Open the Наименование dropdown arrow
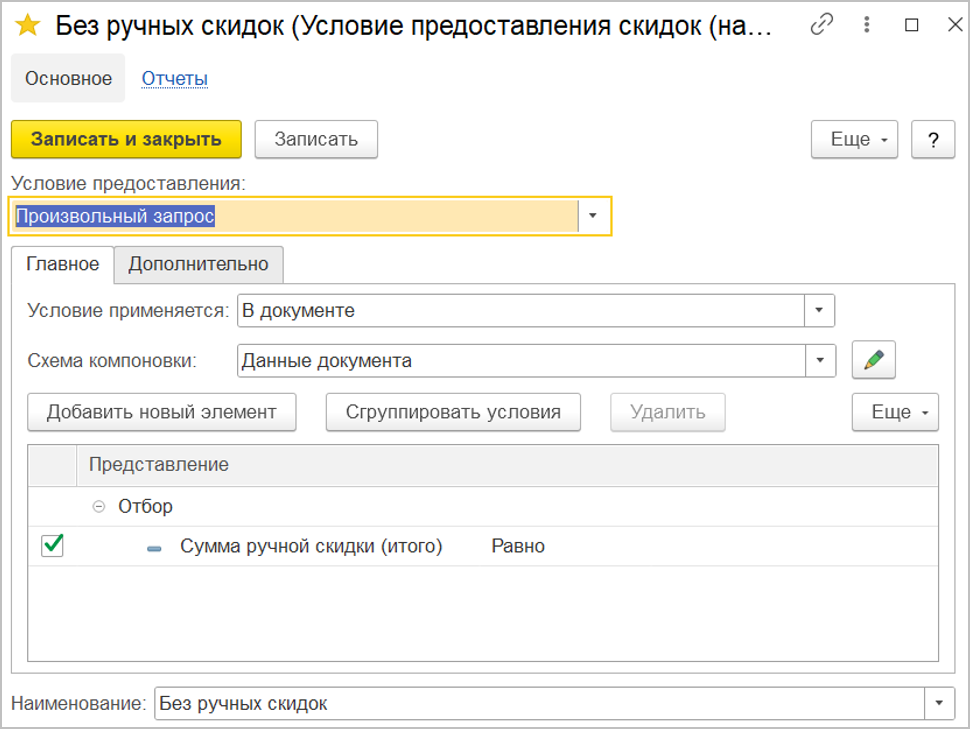 tap(939, 704)
